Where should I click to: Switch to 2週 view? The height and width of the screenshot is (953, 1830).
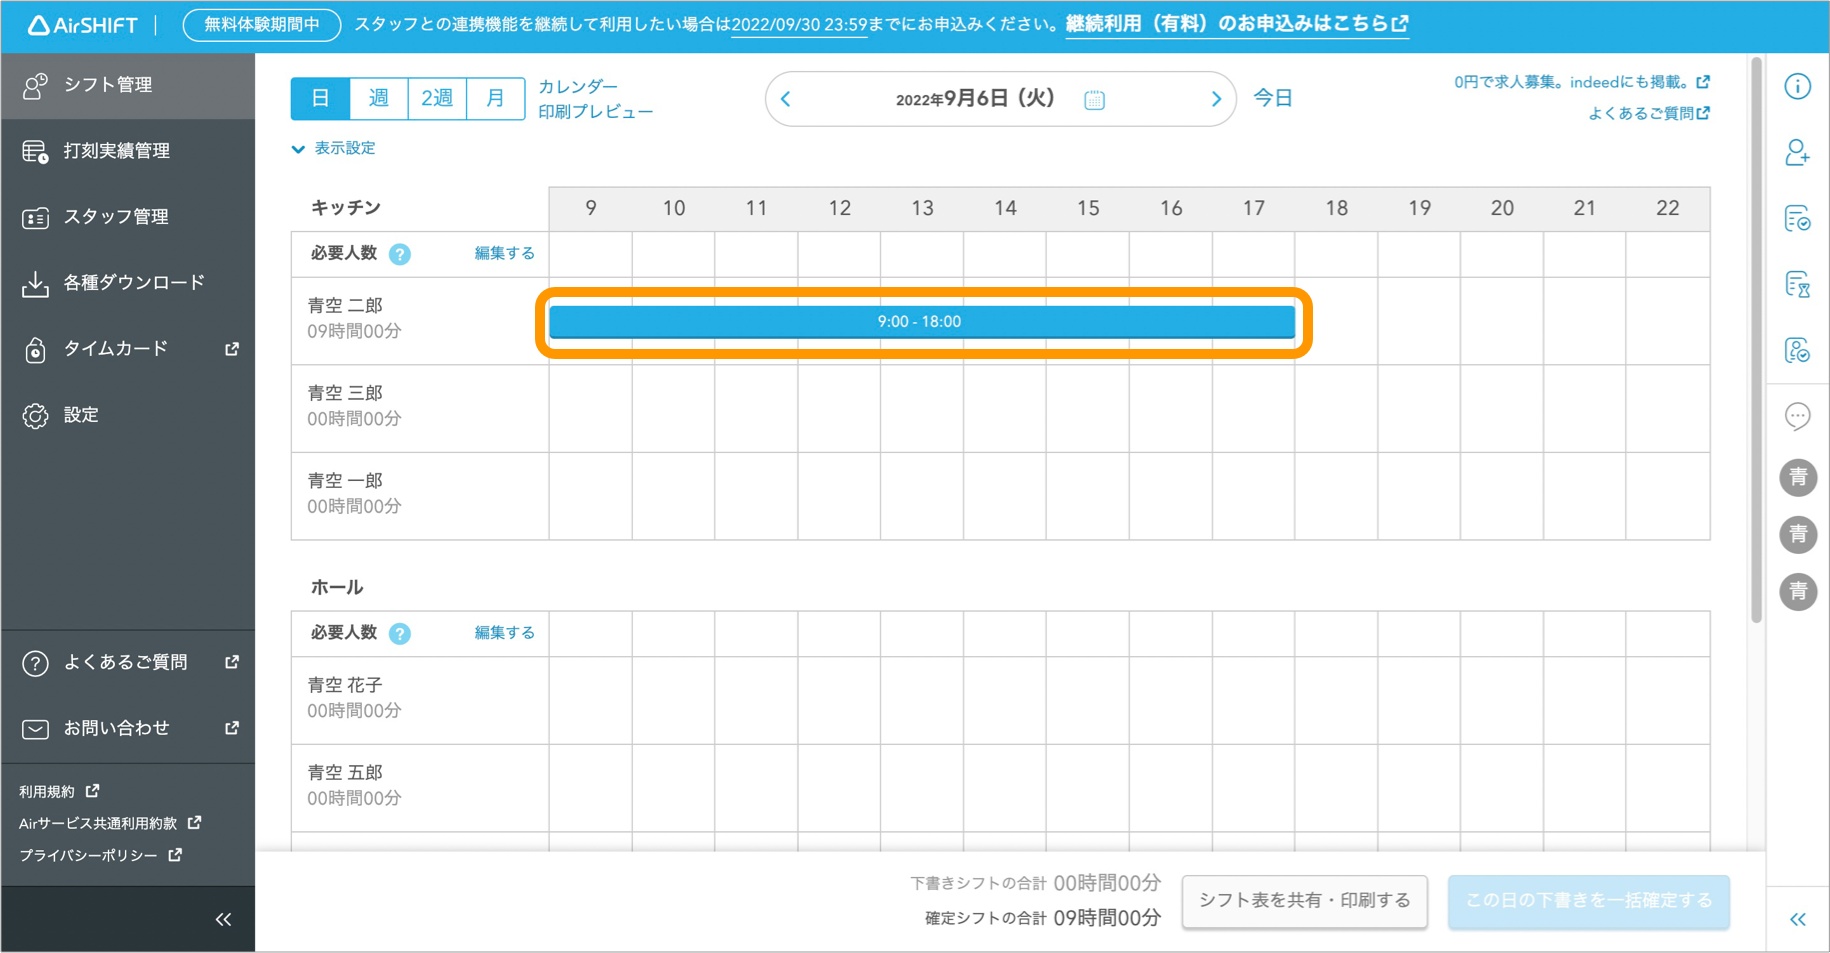point(436,98)
